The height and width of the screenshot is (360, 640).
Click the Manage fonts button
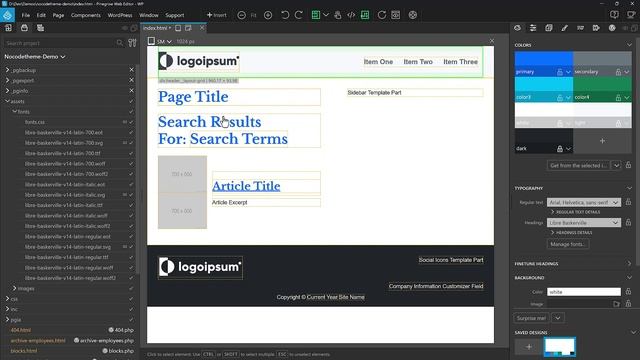[568, 244]
